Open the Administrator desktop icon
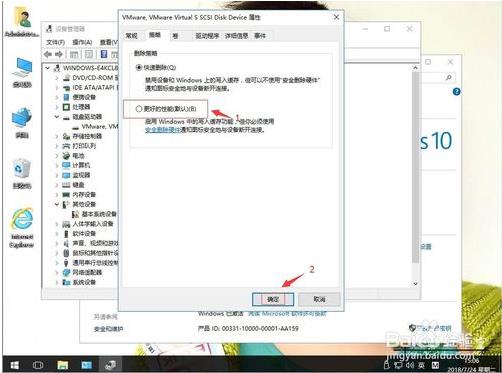This screenshot has width=502, height=373. click(x=22, y=21)
